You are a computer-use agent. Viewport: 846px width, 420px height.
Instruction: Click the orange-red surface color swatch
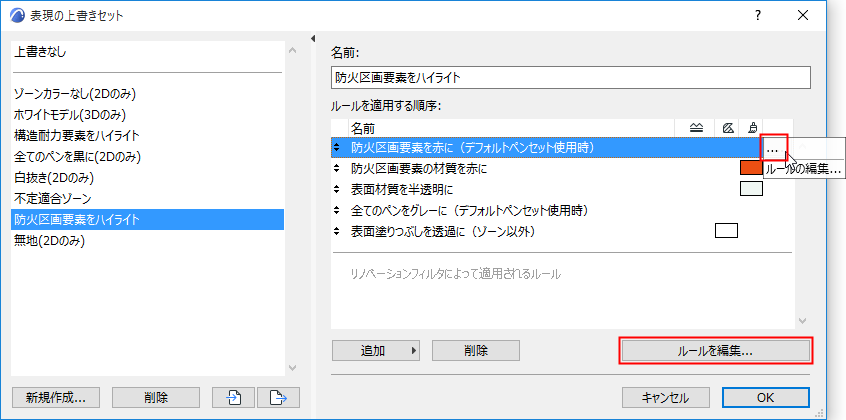point(751,168)
